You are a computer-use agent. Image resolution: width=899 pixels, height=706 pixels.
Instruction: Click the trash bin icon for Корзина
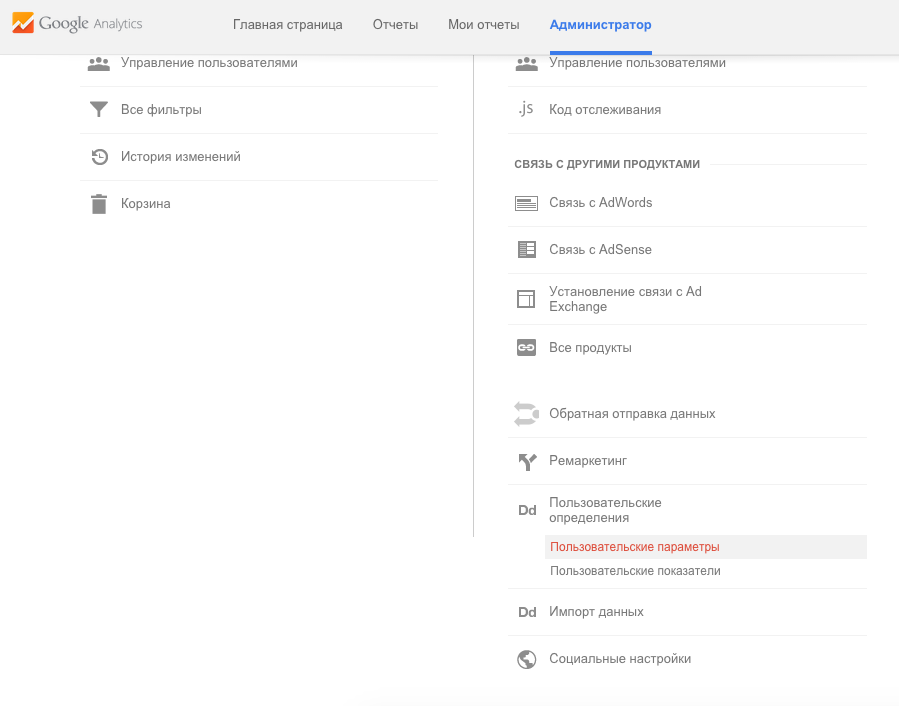click(x=99, y=204)
